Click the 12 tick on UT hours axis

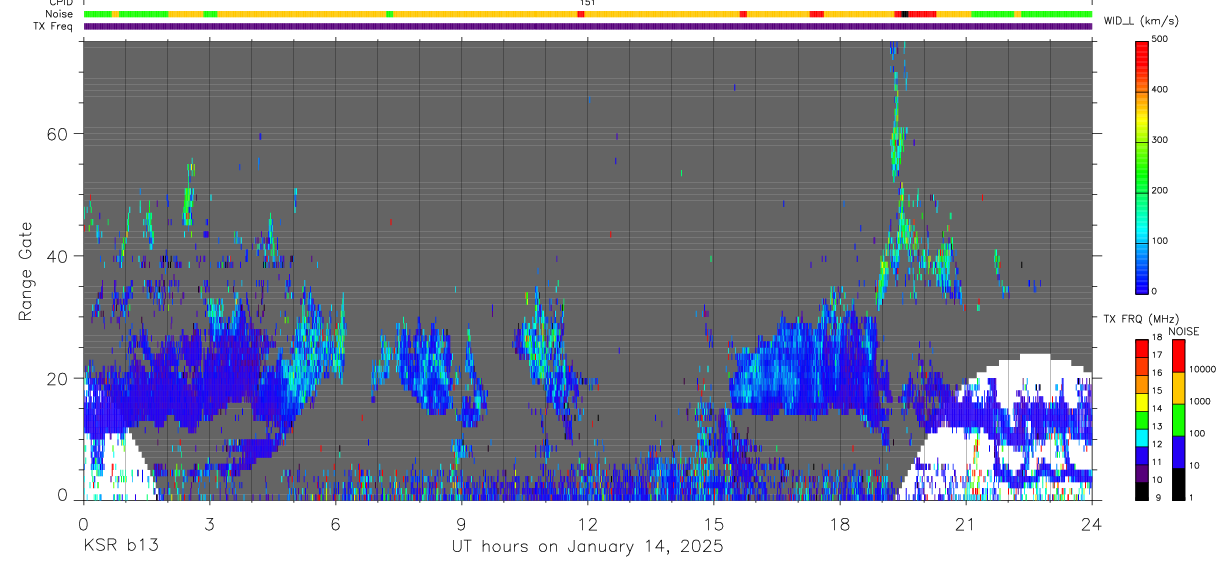[x=587, y=524]
